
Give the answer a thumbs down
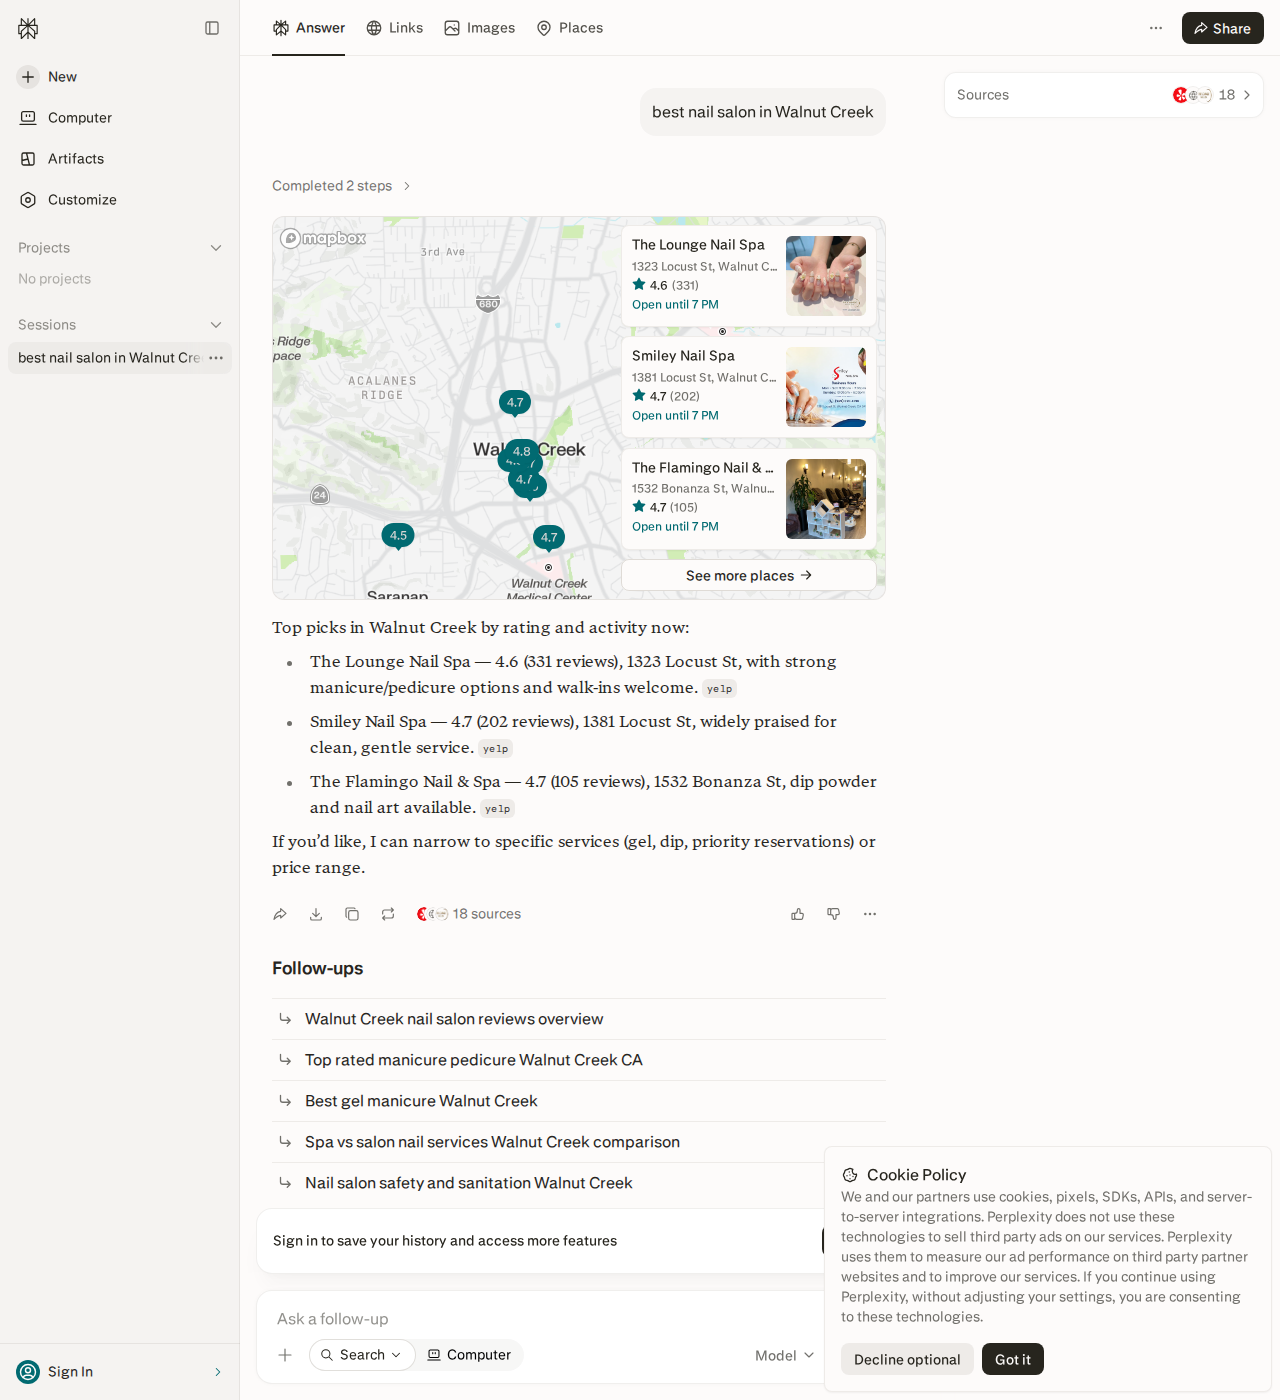[x=834, y=914]
